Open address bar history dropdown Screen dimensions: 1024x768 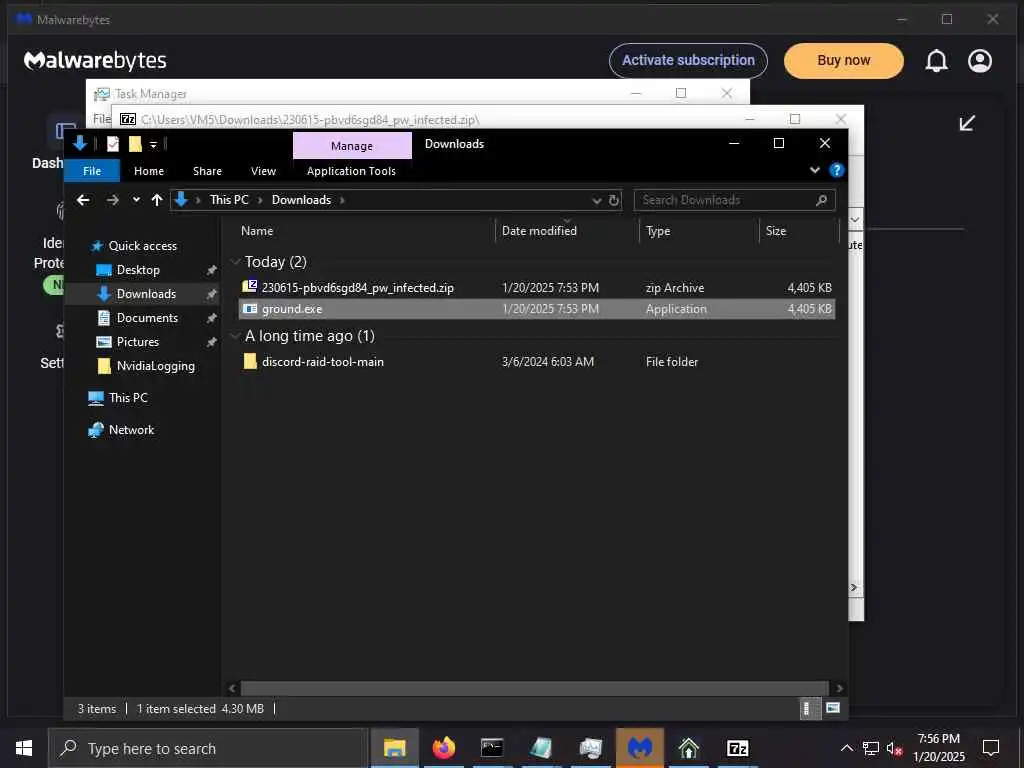click(596, 200)
